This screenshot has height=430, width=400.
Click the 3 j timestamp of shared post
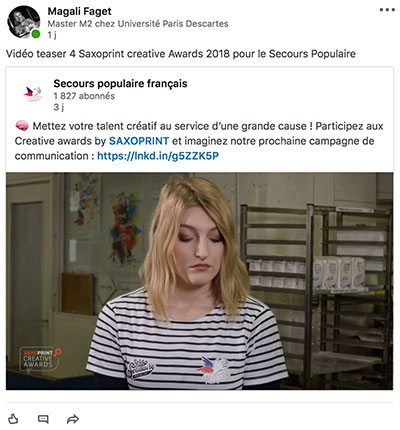tap(58, 107)
